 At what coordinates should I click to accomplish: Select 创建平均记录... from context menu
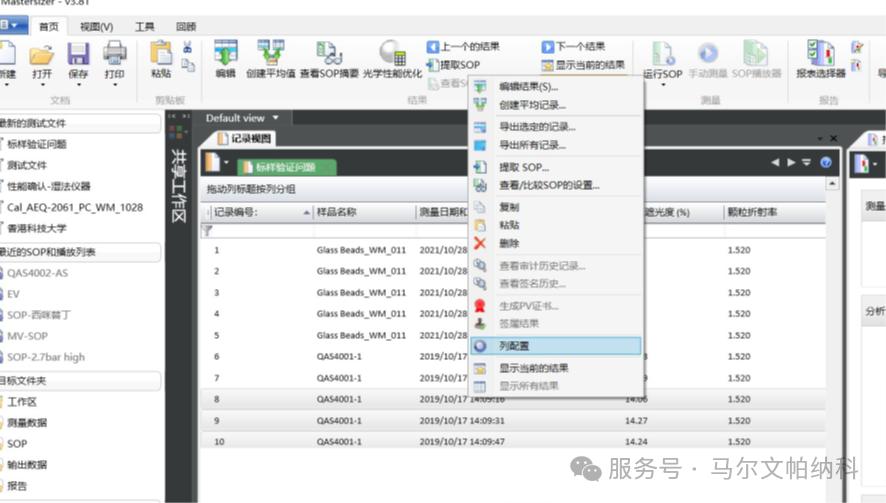556,105
